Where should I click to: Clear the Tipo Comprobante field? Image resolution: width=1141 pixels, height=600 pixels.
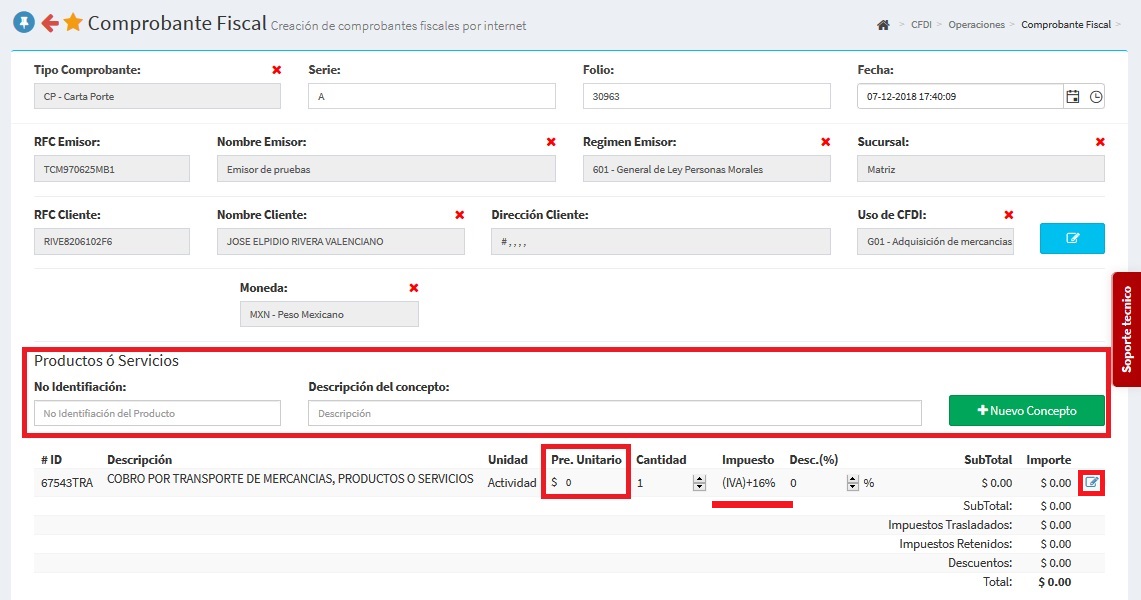277,70
